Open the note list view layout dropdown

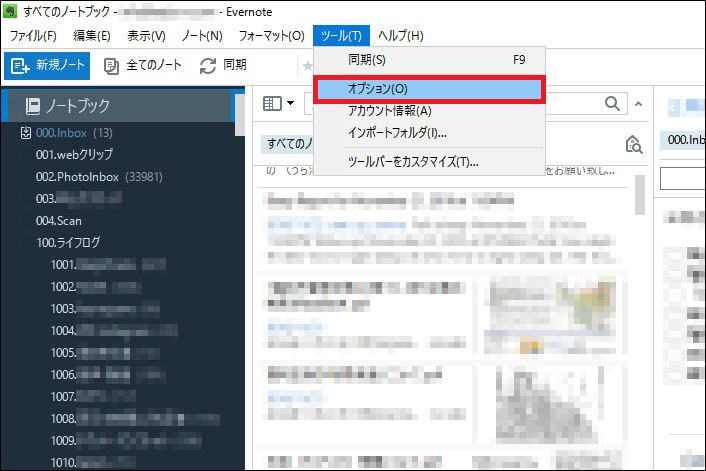pos(278,104)
